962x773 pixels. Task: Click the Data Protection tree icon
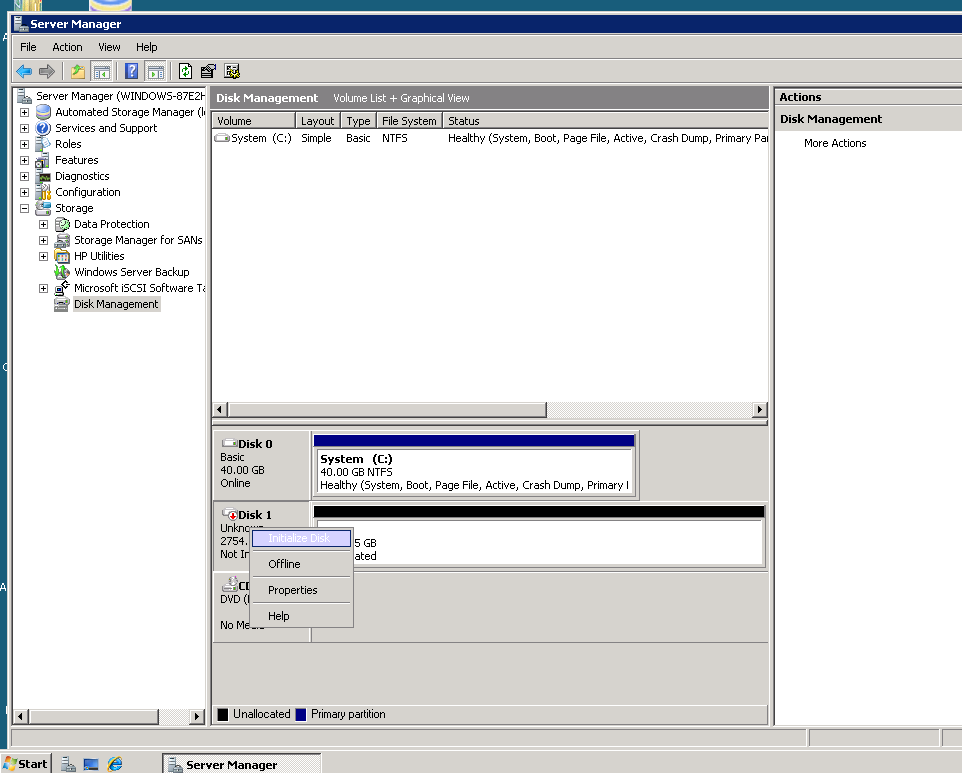(63, 225)
